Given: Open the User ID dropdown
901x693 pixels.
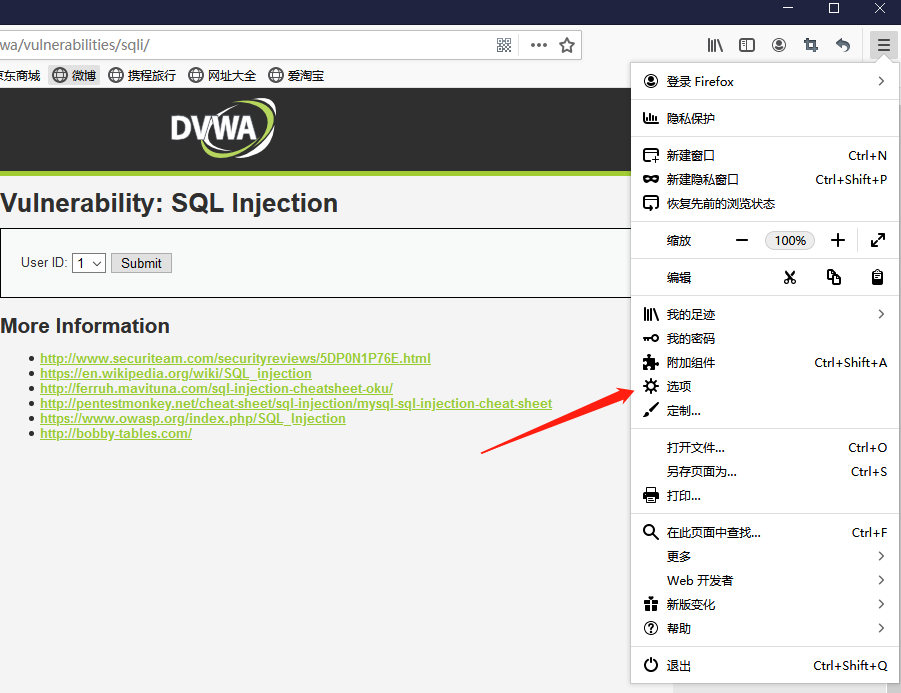Looking at the screenshot, I should coord(89,263).
